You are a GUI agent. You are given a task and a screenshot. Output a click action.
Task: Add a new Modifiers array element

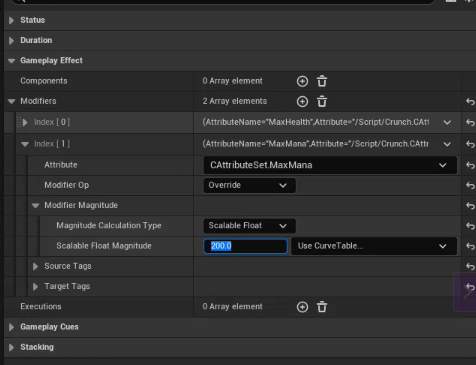click(x=302, y=102)
